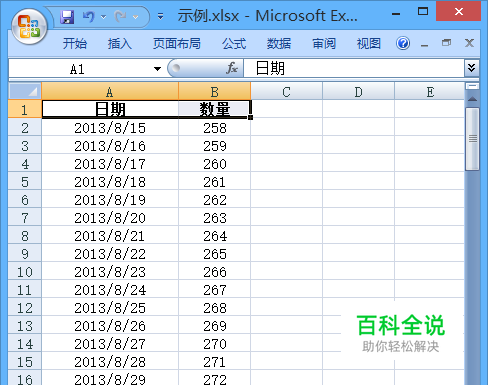This screenshot has width=488, height=385.
Task: Open the 开始 ribbon tab
Action: pyautogui.click(x=75, y=43)
